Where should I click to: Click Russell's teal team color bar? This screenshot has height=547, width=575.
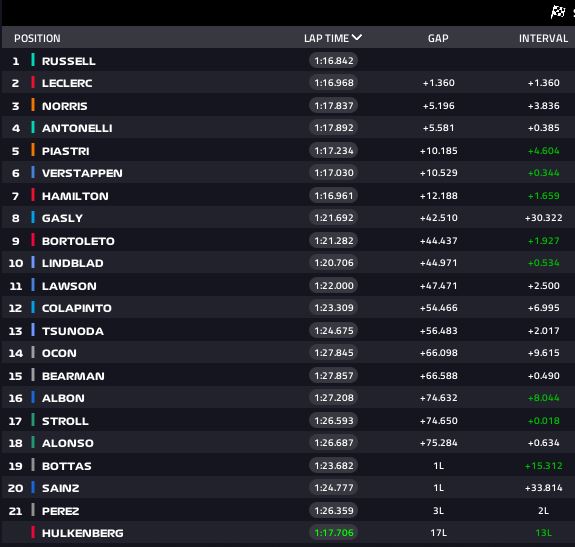pos(33,60)
